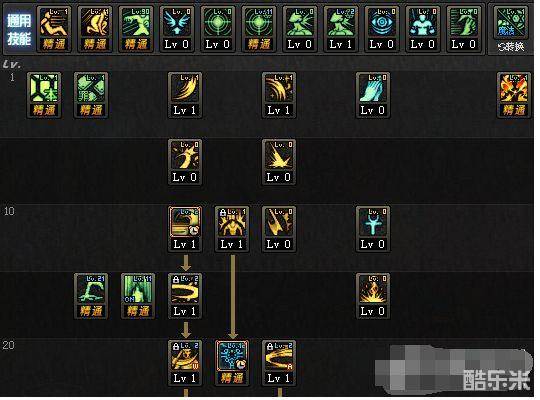Select the cyan hand skill at Lv 0
Image resolution: width=540 pixels, height=400 pixels.
pyautogui.click(x=373, y=95)
